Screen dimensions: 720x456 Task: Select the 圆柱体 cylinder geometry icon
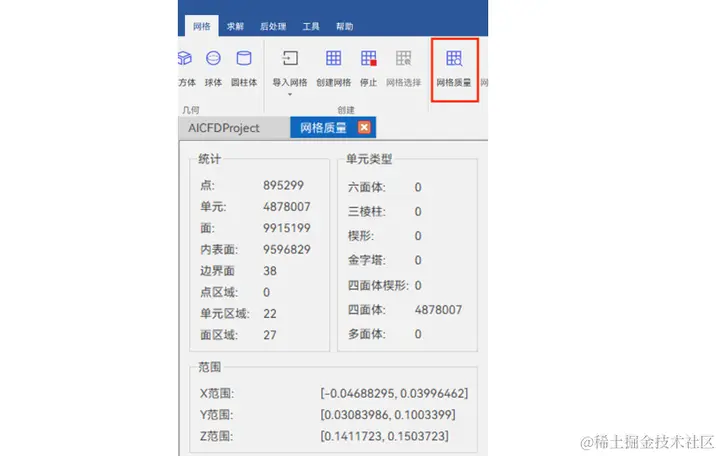tap(244, 58)
